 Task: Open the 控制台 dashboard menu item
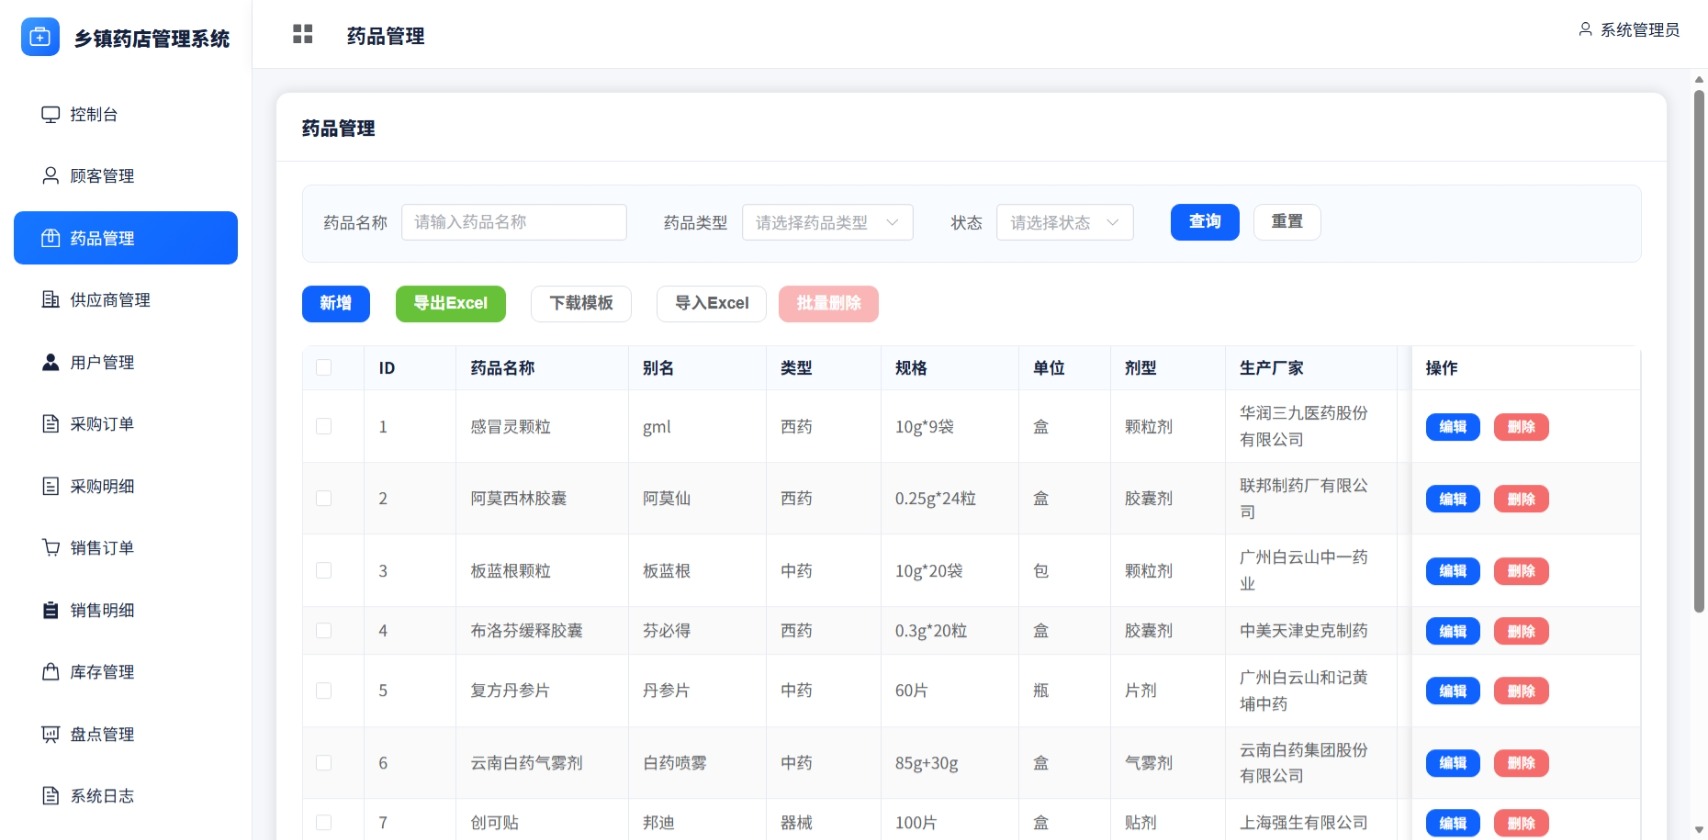point(126,114)
